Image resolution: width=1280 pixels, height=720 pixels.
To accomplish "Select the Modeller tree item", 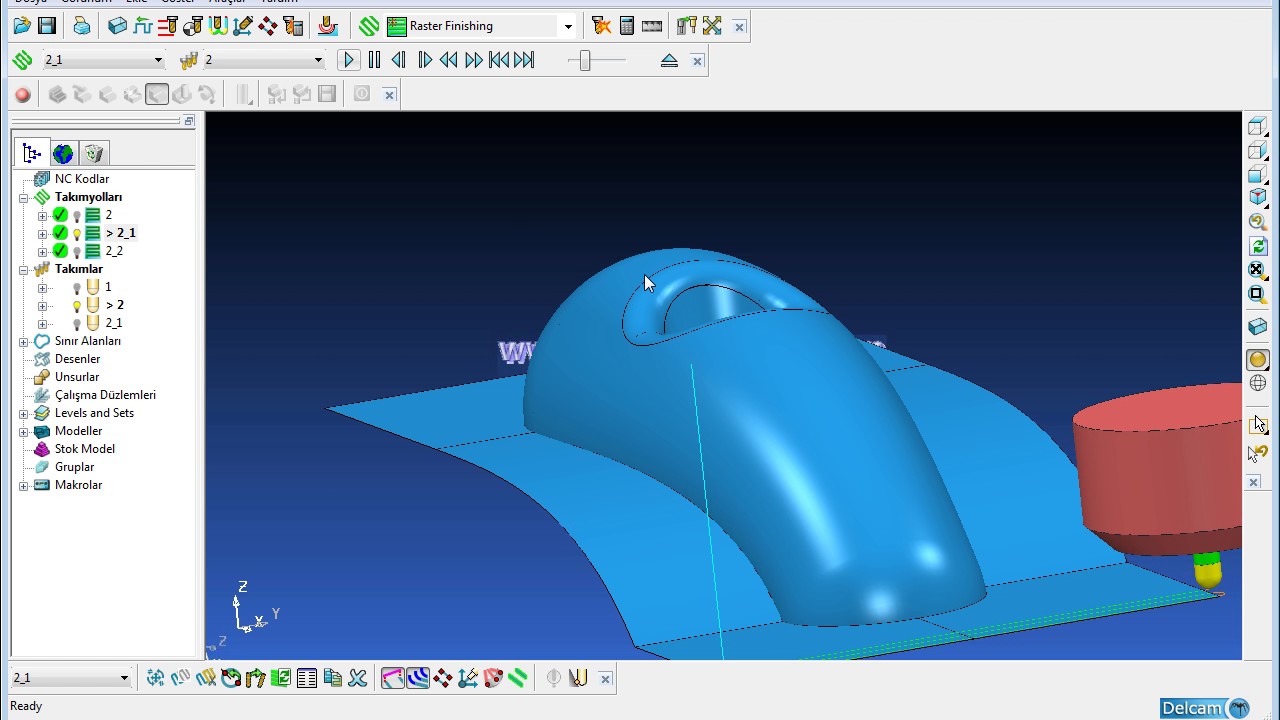I will (x=78, y=431).
